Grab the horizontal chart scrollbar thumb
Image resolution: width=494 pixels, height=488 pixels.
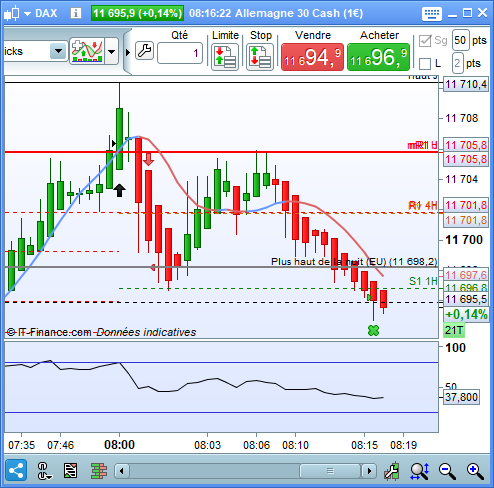[330, 471]
